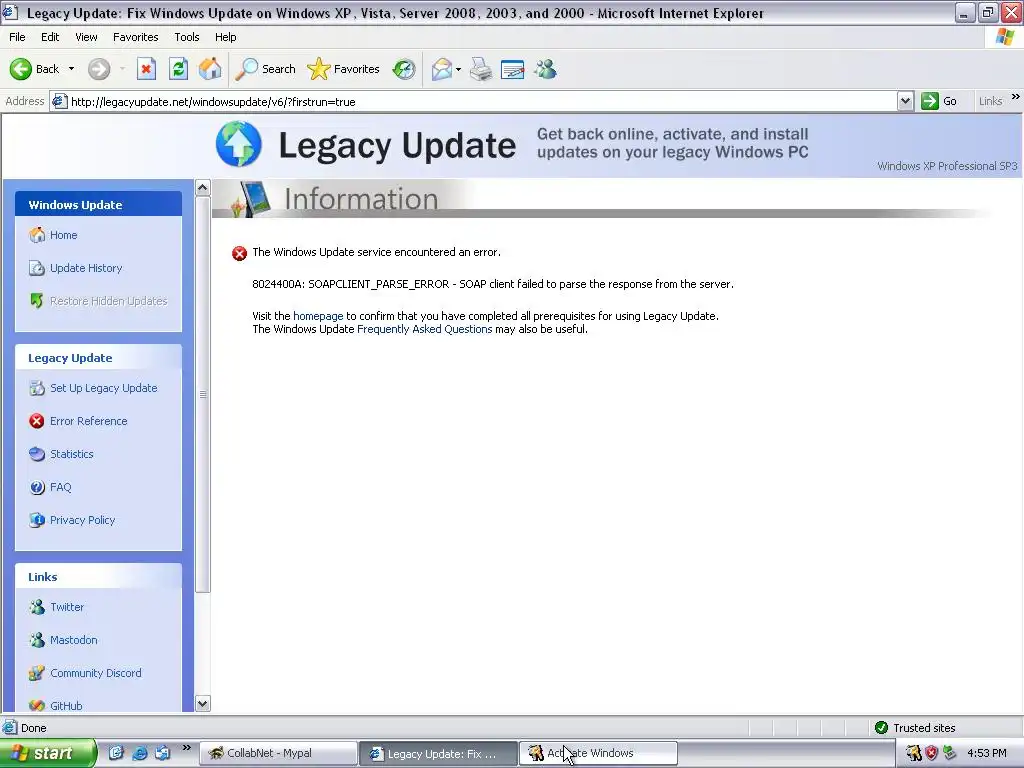Image resolution: width=1024 pixels, height=768 pixels.
Task: Click the red Error Reference icon
Action: pyautogui.click(x=37, y=421)
